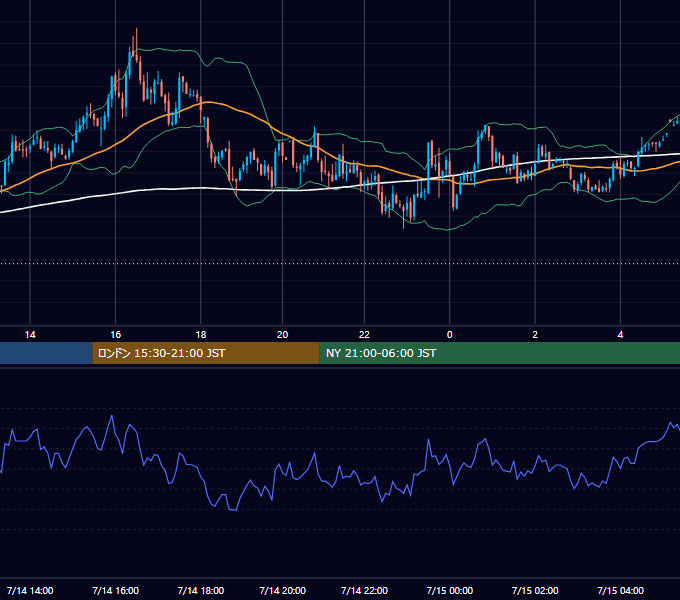This screenshot has width=680, height=600.
Task: Click the 7/14 18:00 label on indicator axis
Action: 201,590
